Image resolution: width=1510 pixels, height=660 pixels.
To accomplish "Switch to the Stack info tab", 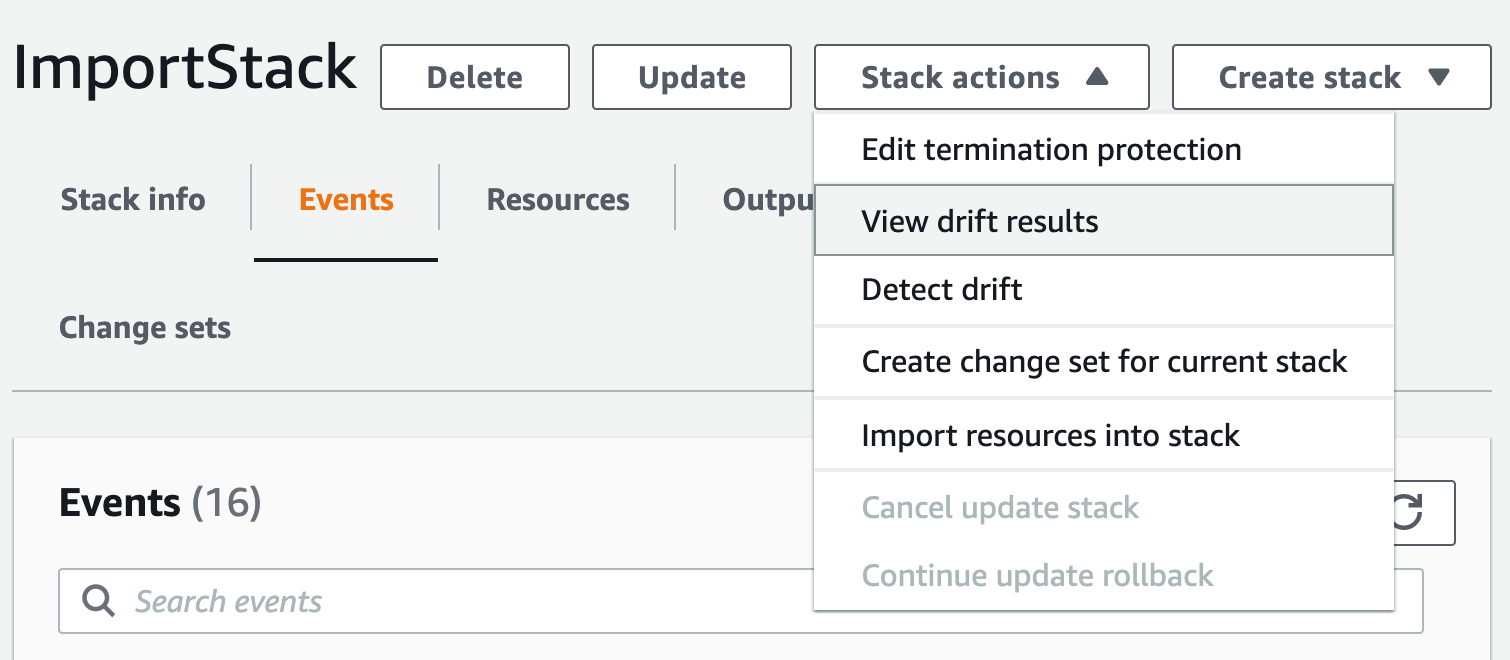I will point(133,199).
